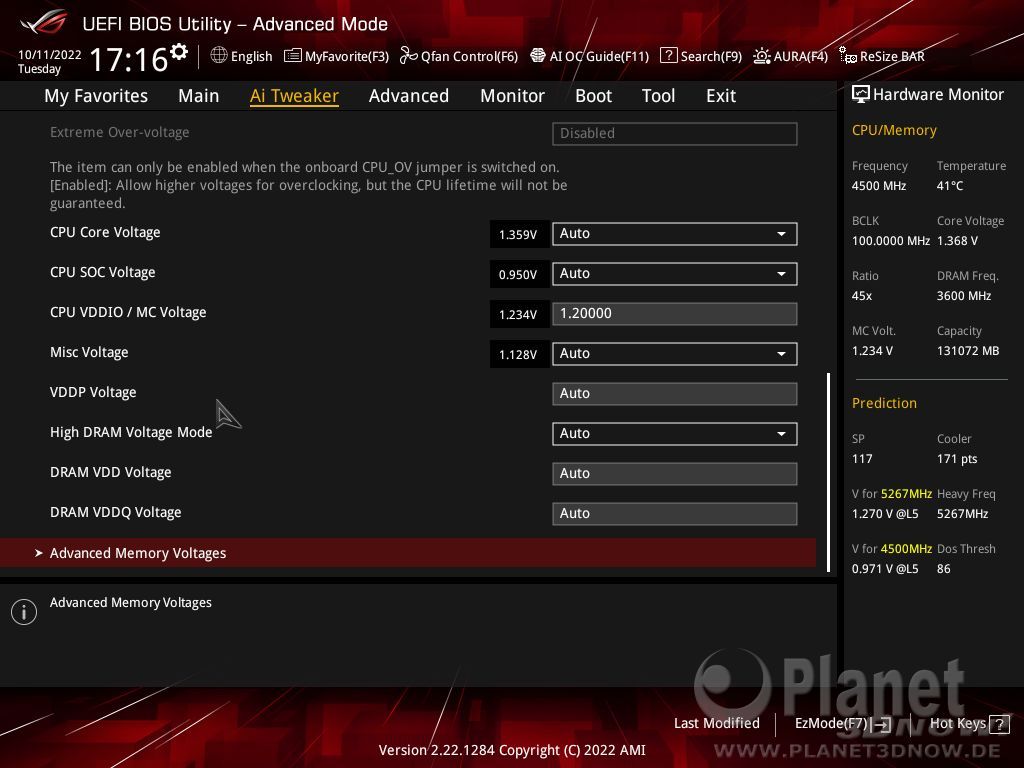Click the ROG logo icon
This screenshot has width=1024, height=768.
point(44,23)
